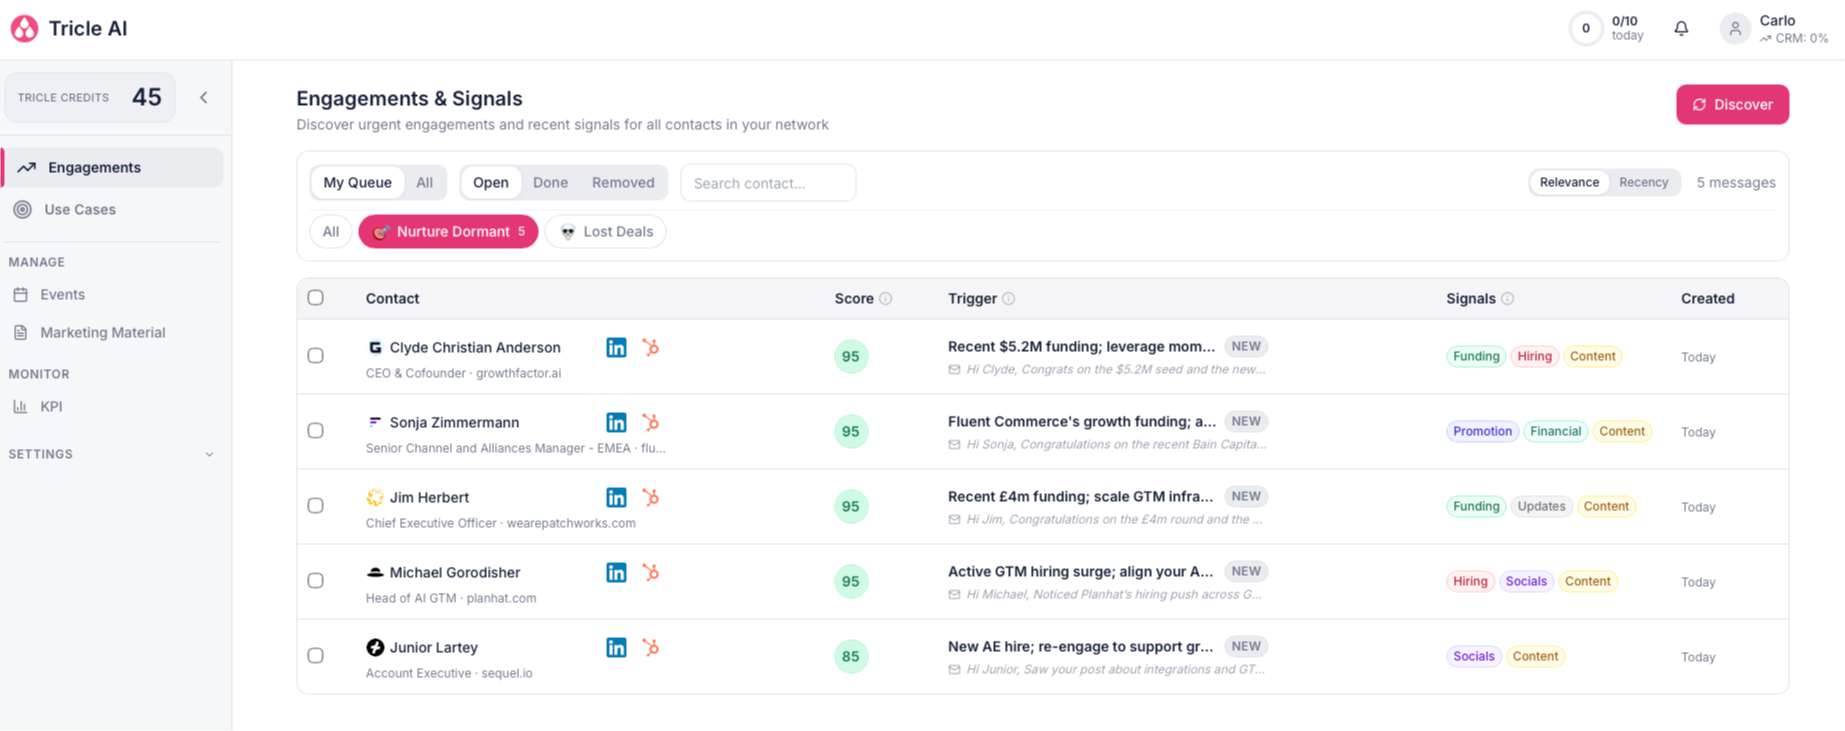This screenshot has height=731, width=1845.
Task: Click the Discover button
Action: [x=1732, y=105]
